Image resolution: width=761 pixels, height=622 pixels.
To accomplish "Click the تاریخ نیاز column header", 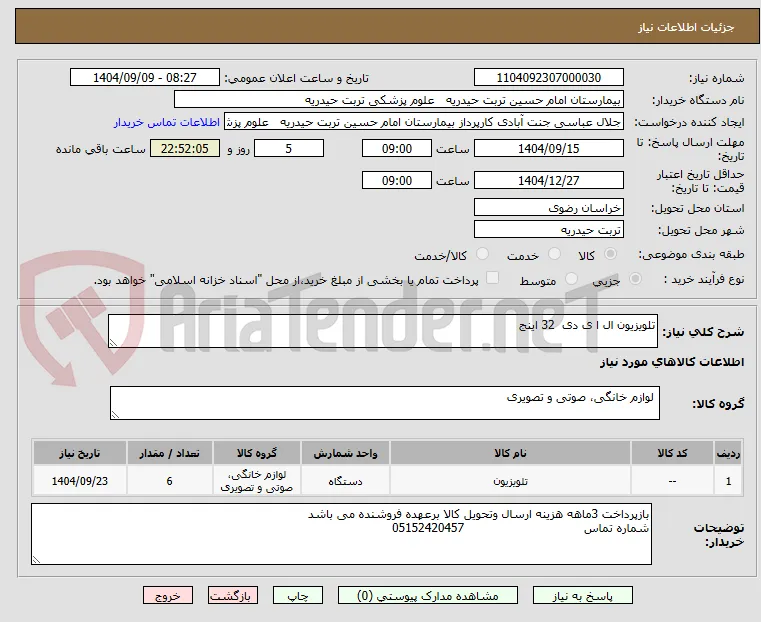I will click(x=80, y=453).
